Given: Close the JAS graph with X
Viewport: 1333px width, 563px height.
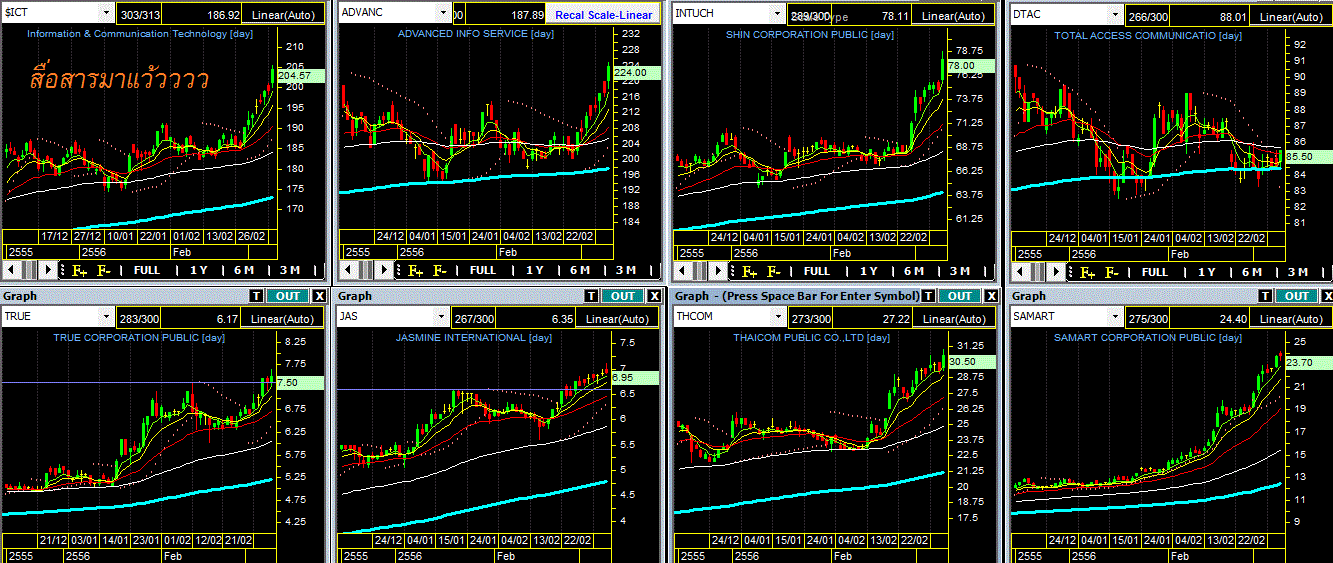Looking at the screenshot, I should [x=654, y=296].
